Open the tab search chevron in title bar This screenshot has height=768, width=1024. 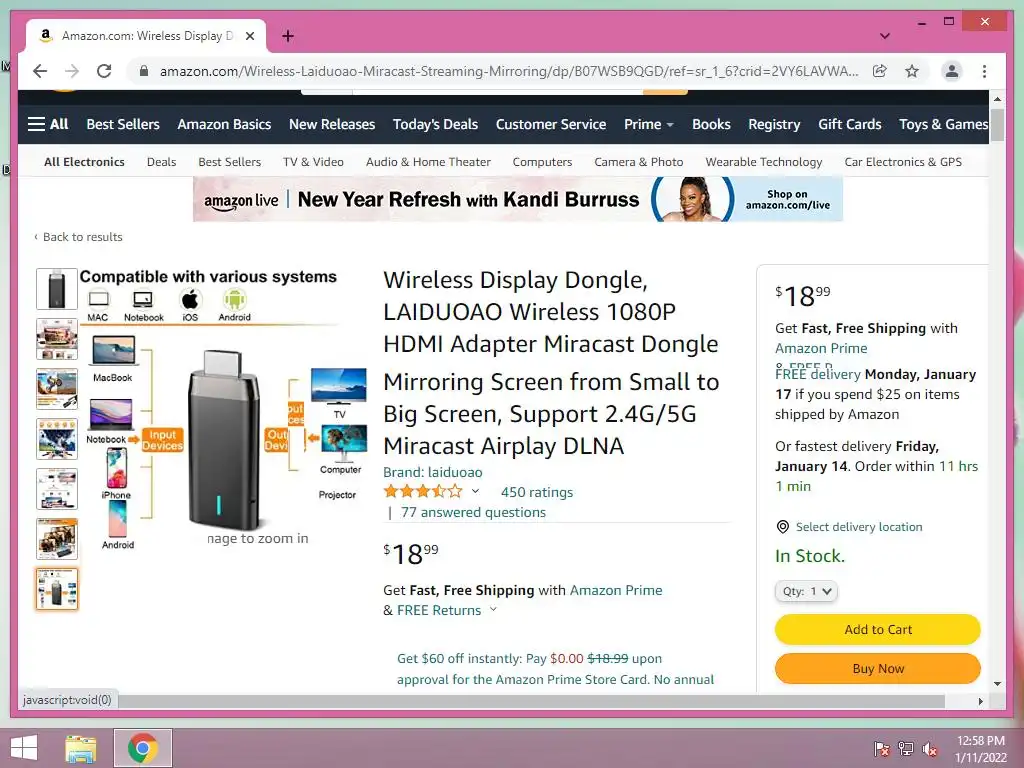pos(885,36)
